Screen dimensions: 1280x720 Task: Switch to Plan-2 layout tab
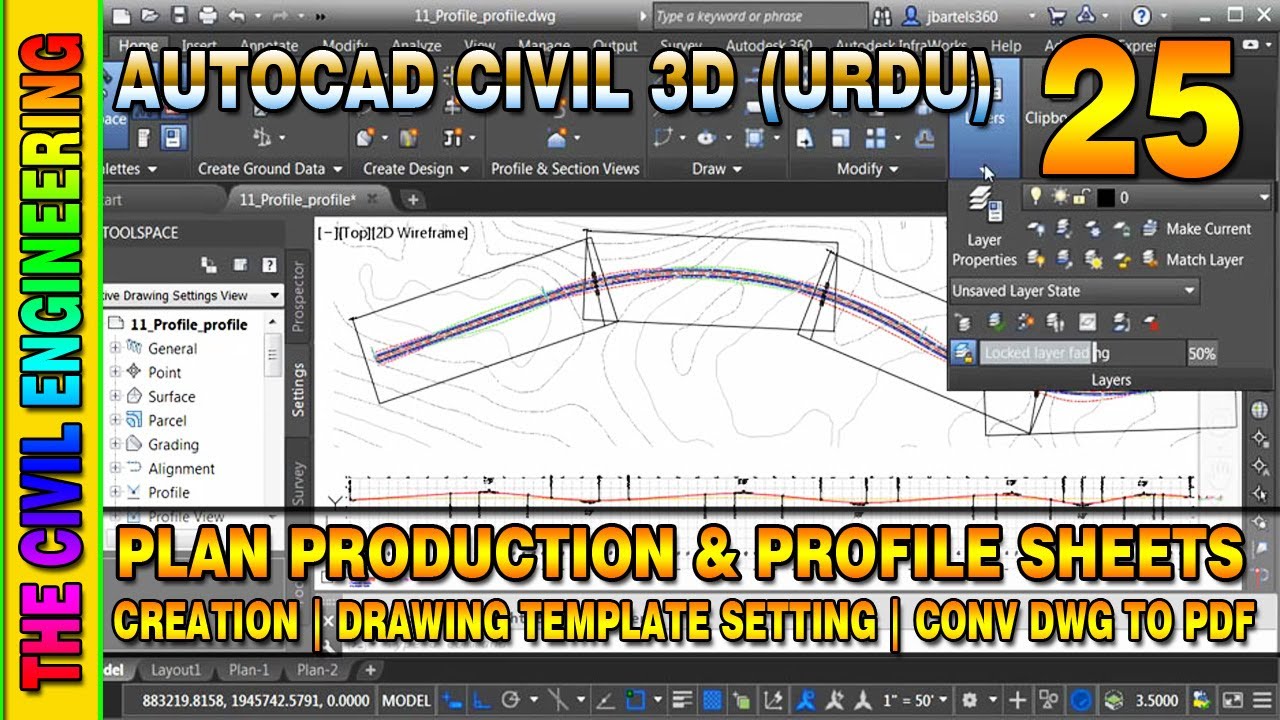tap(317, 670)
